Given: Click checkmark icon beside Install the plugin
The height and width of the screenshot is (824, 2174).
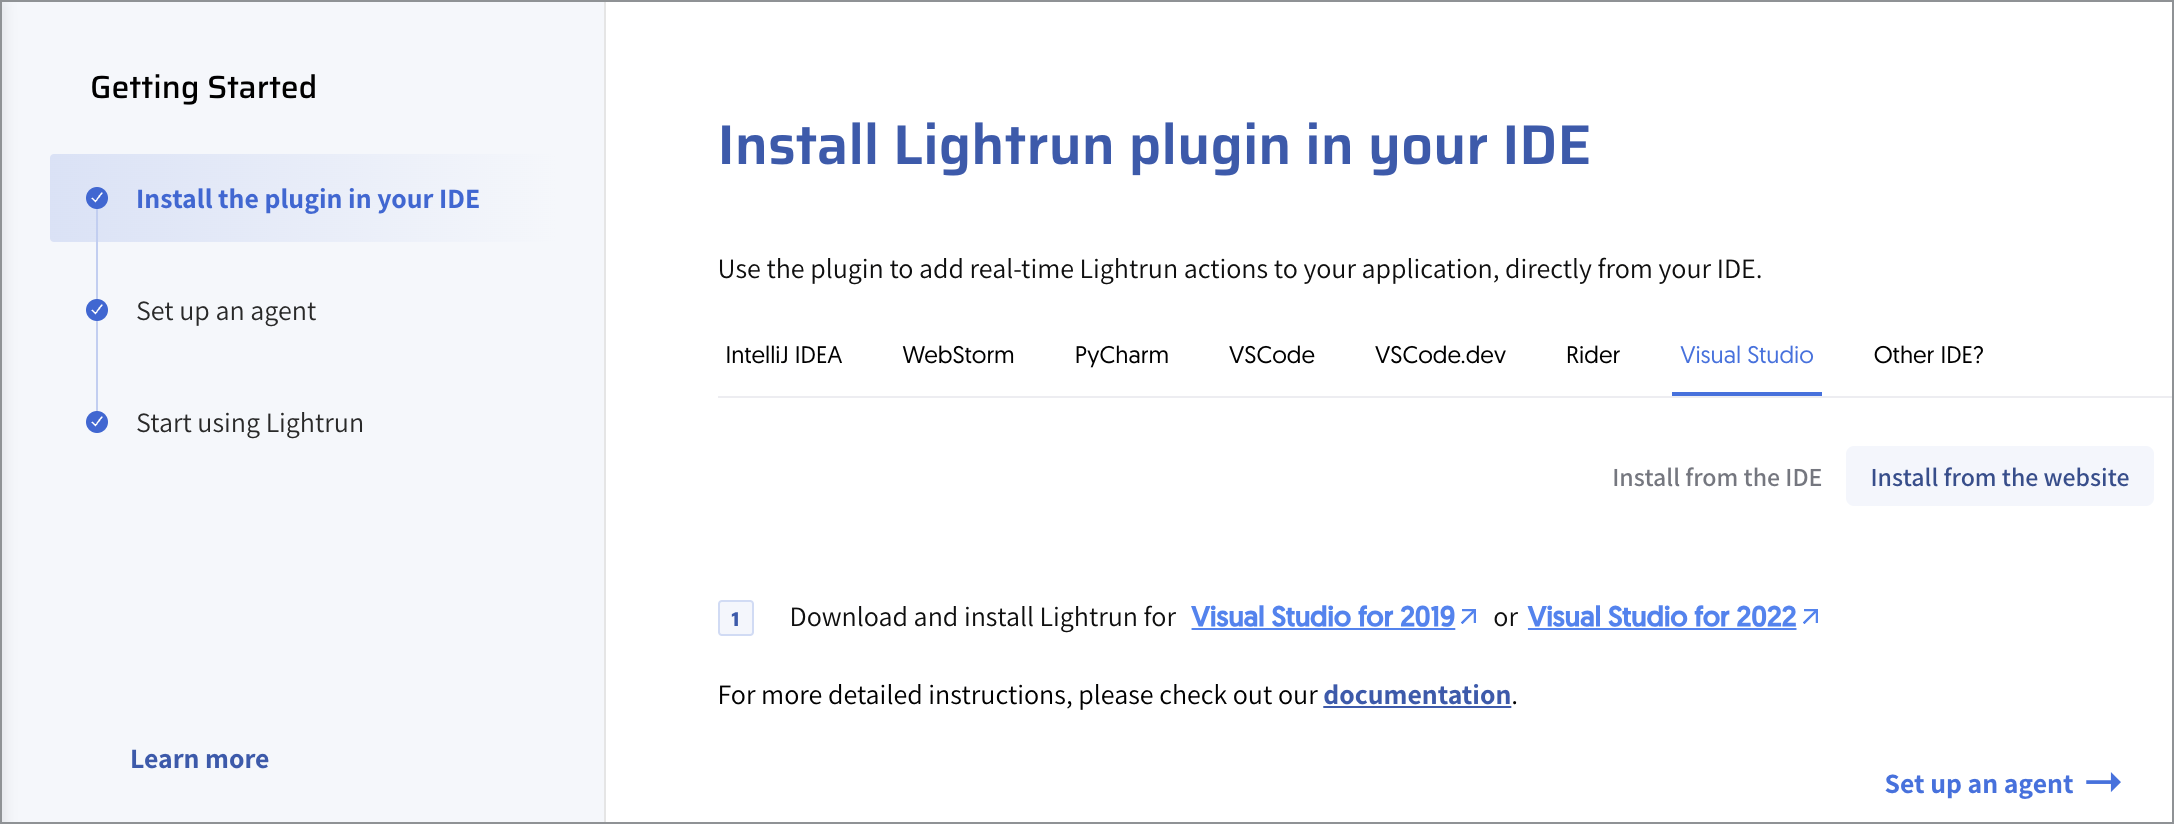Looking at the screenshot, I should point(97,198).
